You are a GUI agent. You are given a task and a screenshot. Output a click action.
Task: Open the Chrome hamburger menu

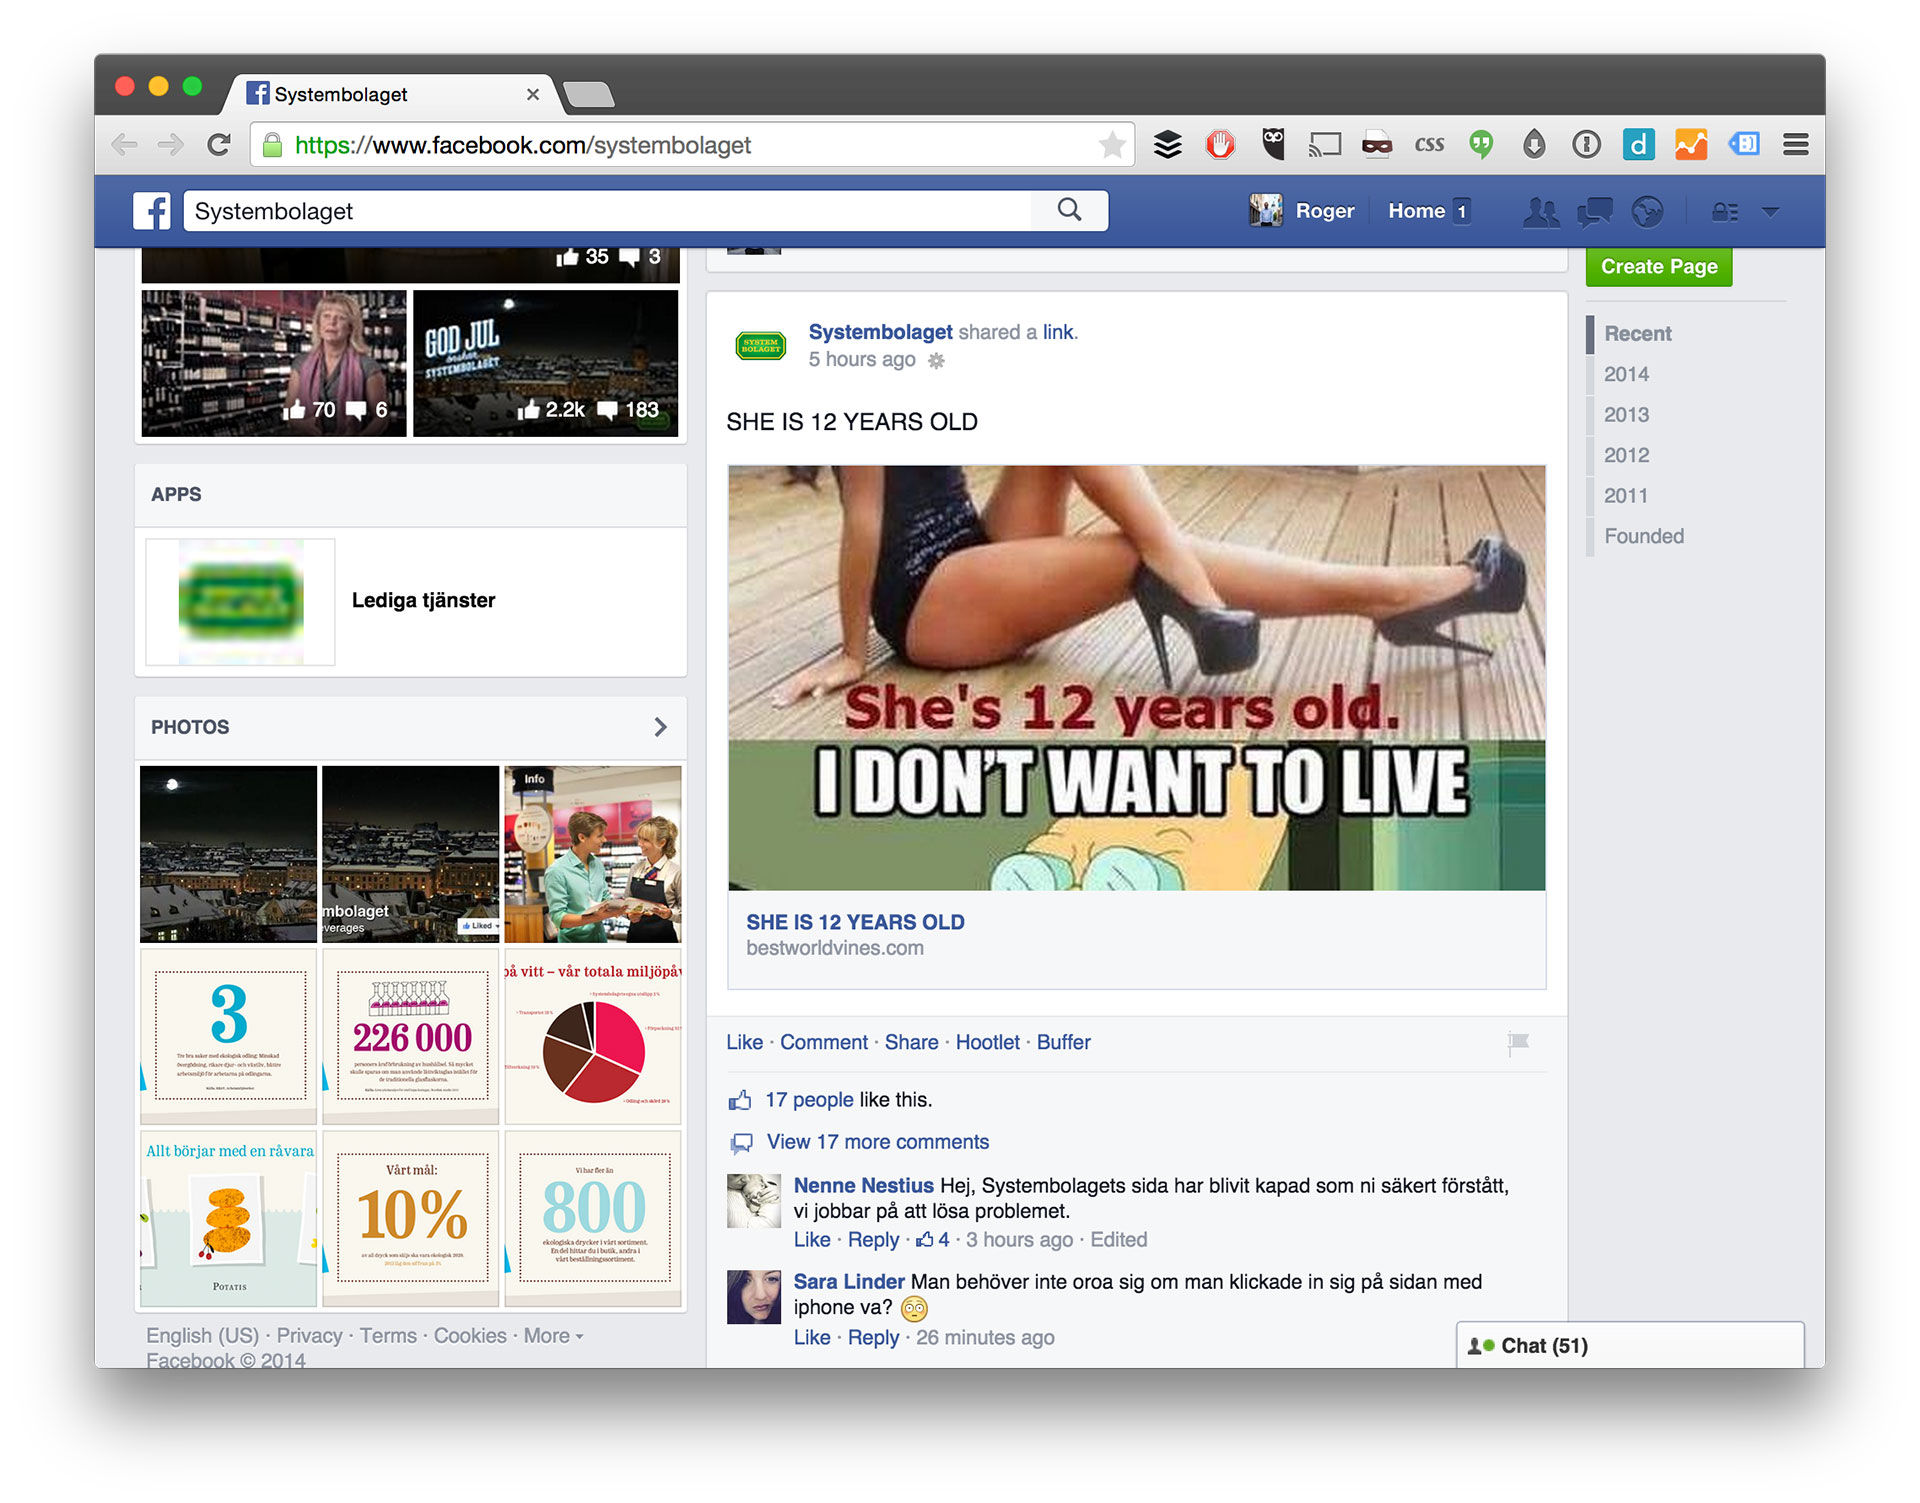coord(1795,145)
